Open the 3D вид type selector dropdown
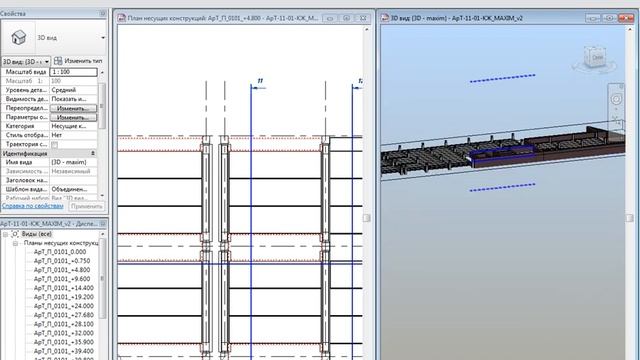 (103, 38)
